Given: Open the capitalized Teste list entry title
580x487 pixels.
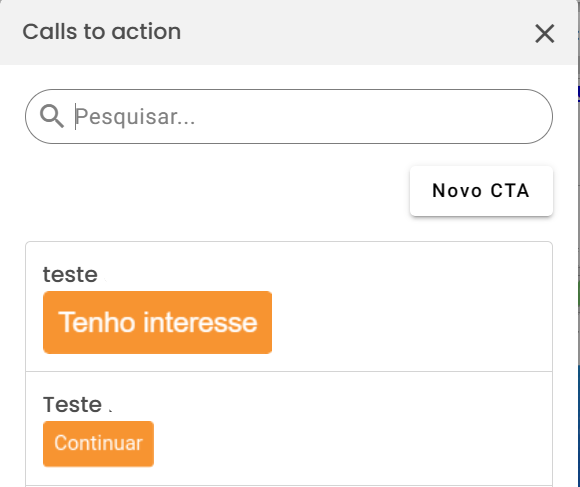Looking at the screenshot, I should click(x=72, y=405).
